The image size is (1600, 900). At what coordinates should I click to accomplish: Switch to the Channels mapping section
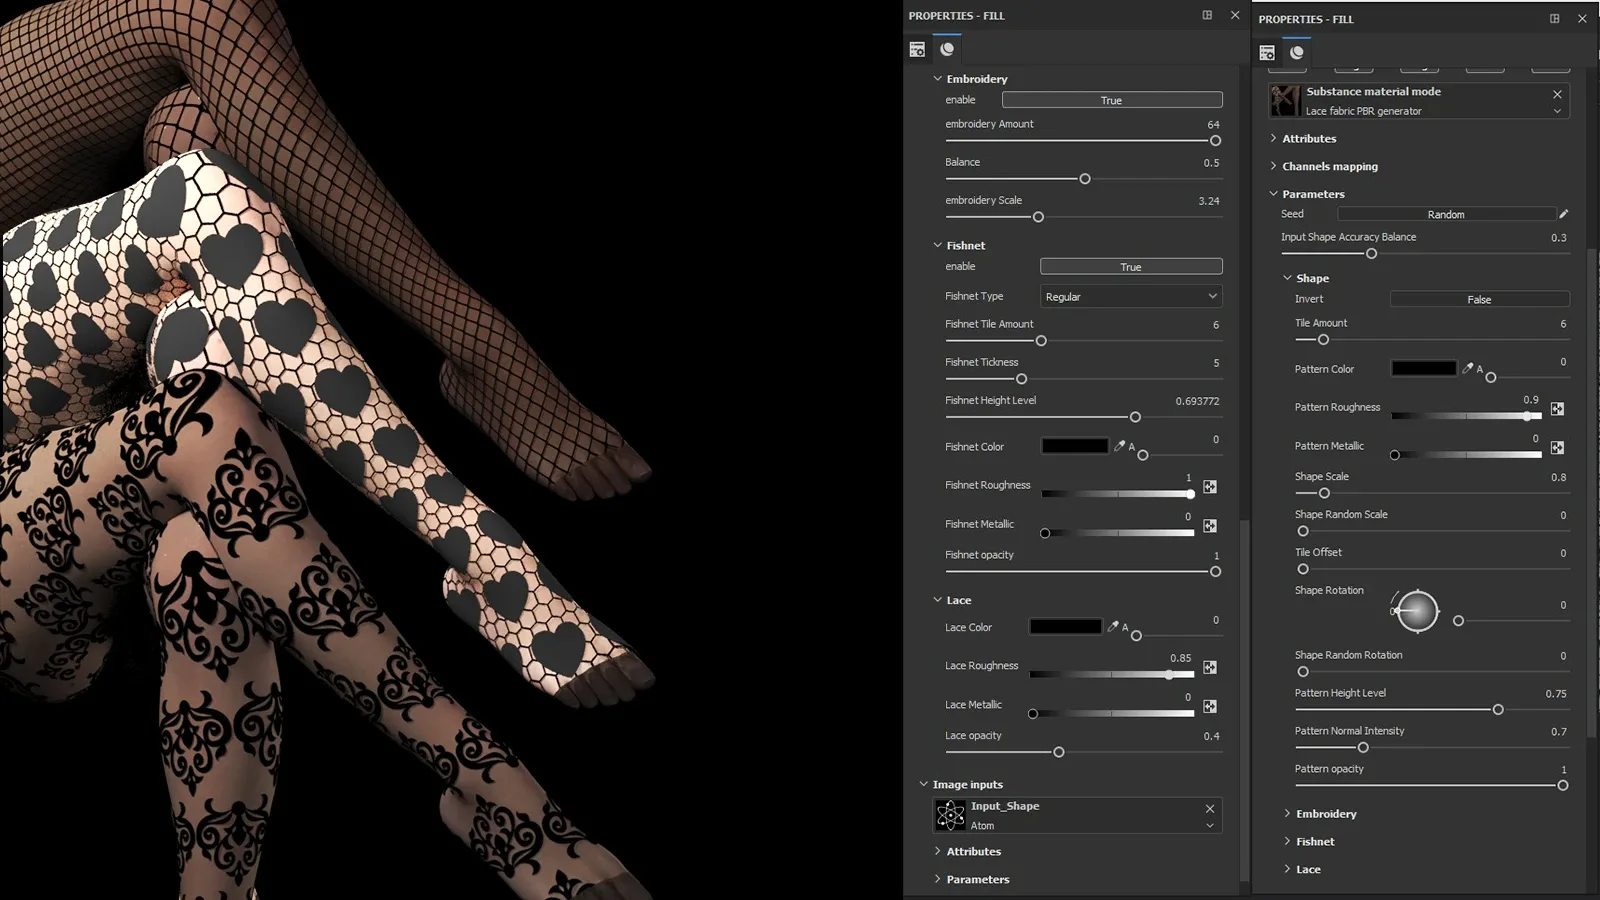tap(1329, 166)
